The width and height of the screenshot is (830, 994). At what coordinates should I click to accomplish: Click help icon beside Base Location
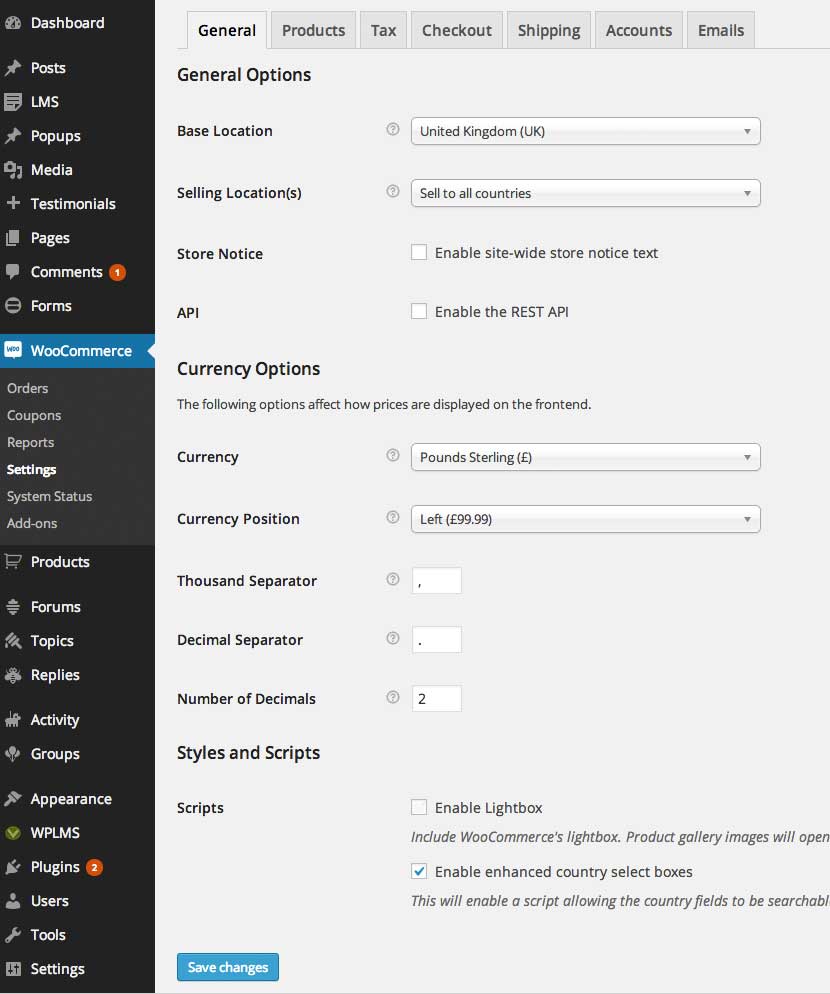tap(393, 129)
